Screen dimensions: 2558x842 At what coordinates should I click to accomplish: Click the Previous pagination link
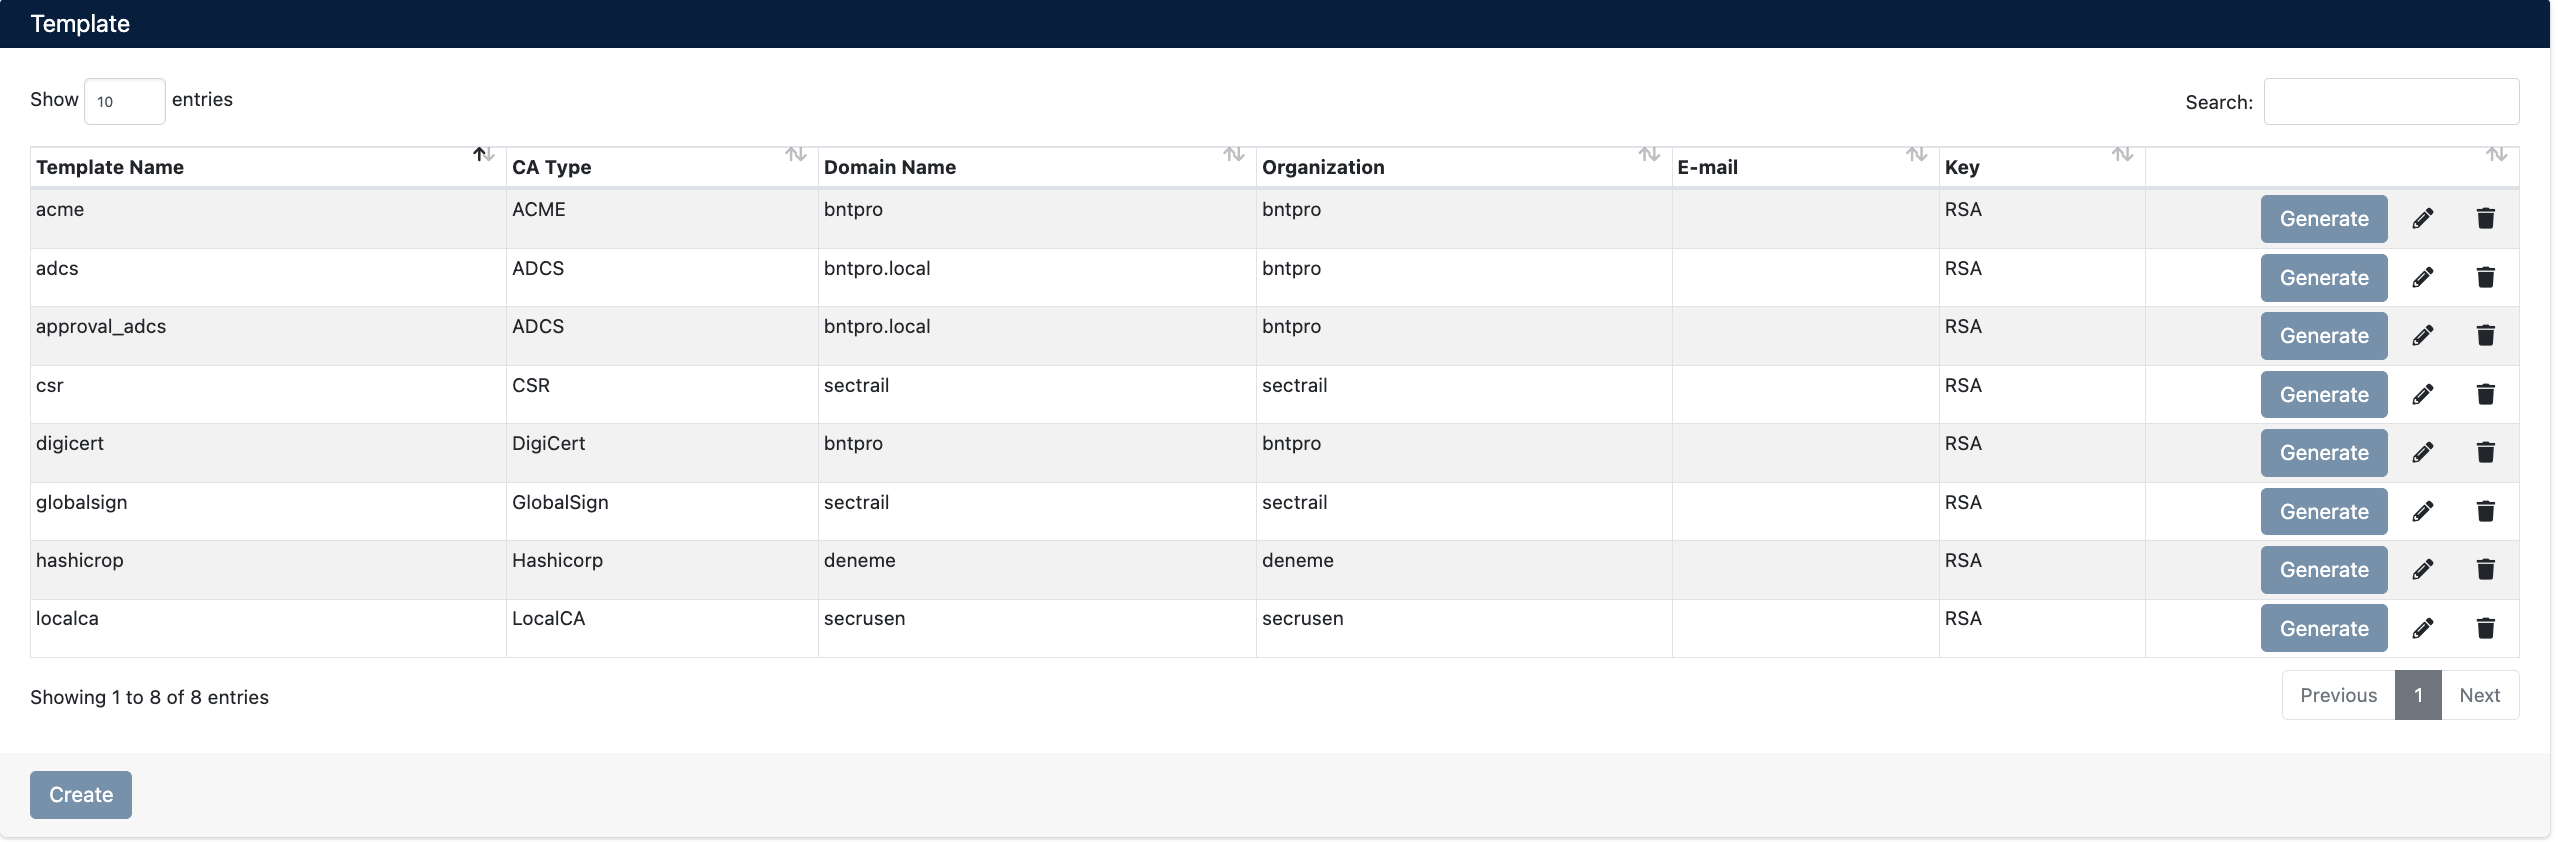(x=2338, y=695)
